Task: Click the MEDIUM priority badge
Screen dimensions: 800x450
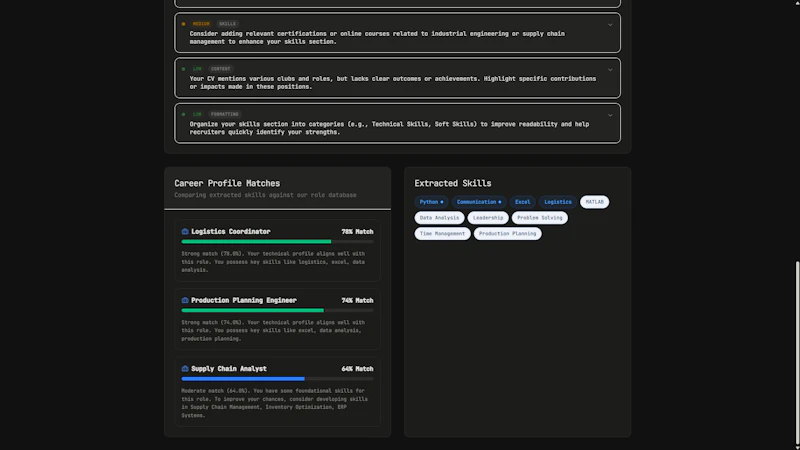Action: click(201, 24)
